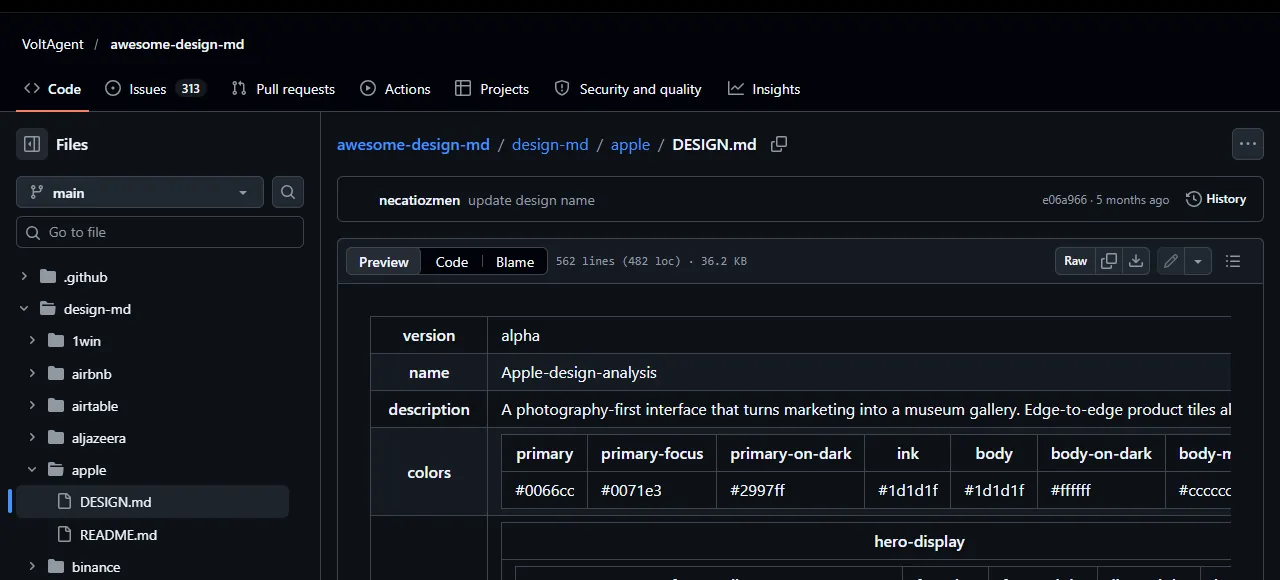Screen dimensions: 1280x580
Task: Click the Apple-design-analysis name cell
Action: tap(859, 372)
